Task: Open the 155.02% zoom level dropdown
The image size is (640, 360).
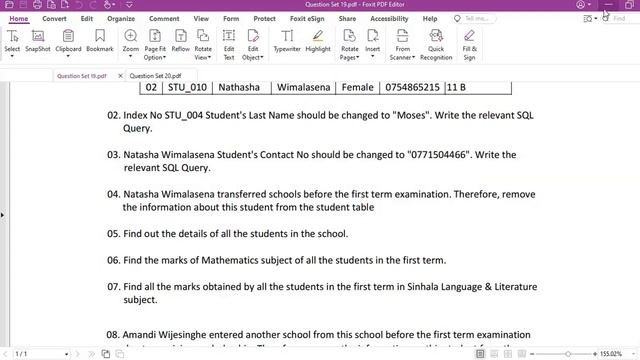Action: [x=633, y=354]
